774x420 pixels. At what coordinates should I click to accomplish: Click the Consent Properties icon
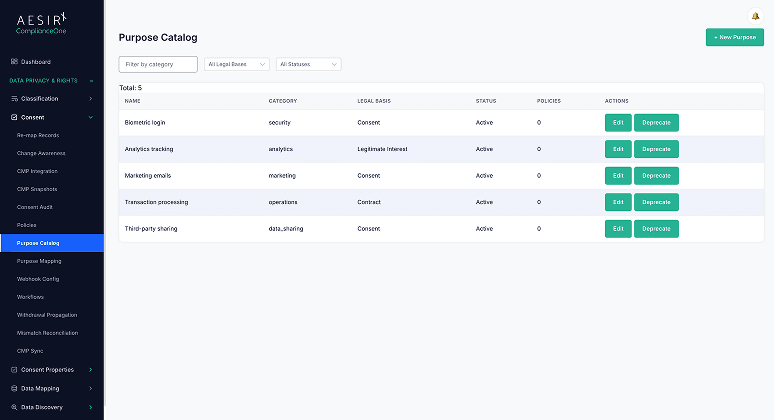[14, 370]
